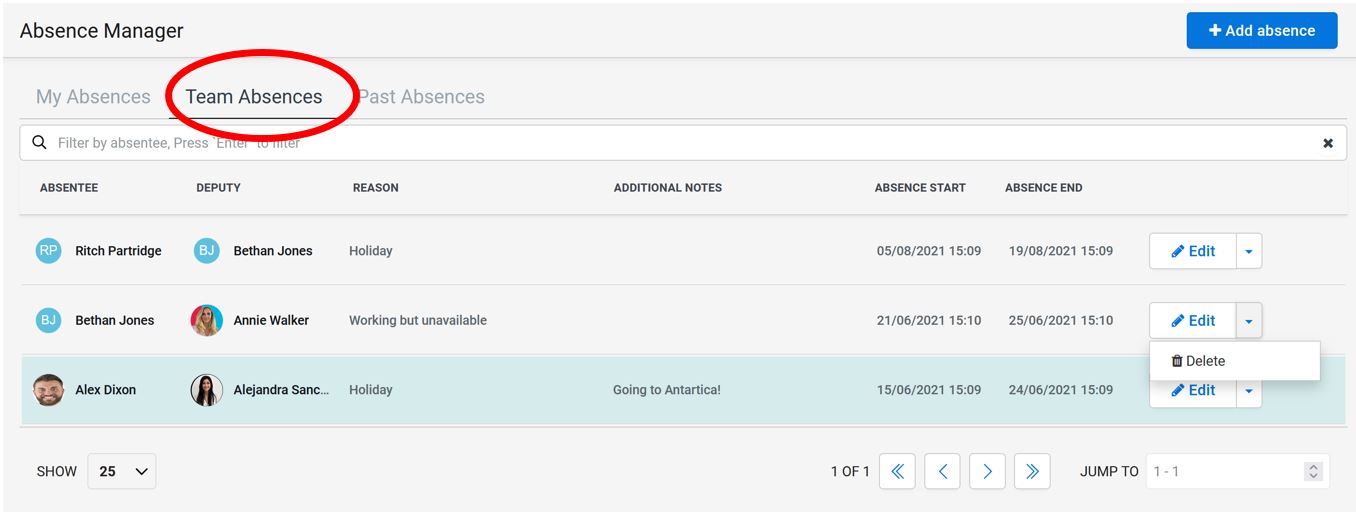Screen dimensions: 1356x514
Task: Go to the first page using double-left arrows
Action: pyautogui.click(x=897, y=471)
